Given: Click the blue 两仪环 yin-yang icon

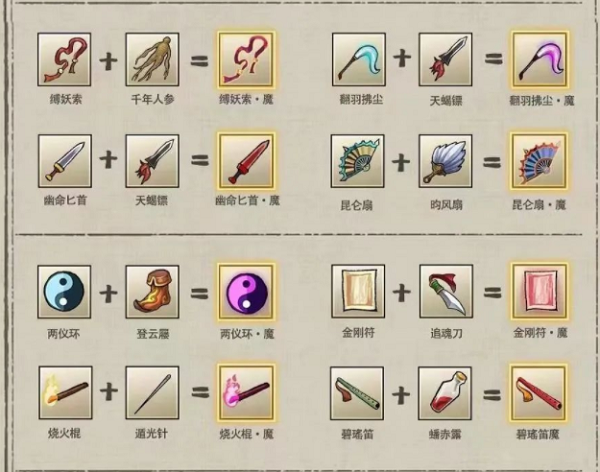Looking at the screenshot, I should (x=64, y=292).
